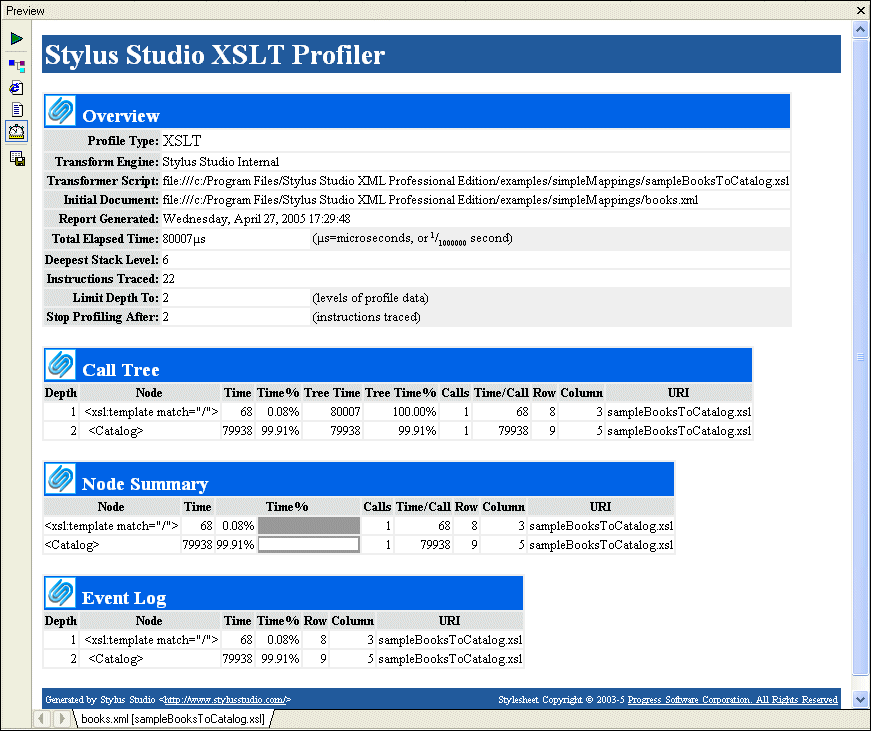Click the Call Tree section paperclip icon
Image resolution: width=871 pixels, height=731 pixels.
click(62, 365)
